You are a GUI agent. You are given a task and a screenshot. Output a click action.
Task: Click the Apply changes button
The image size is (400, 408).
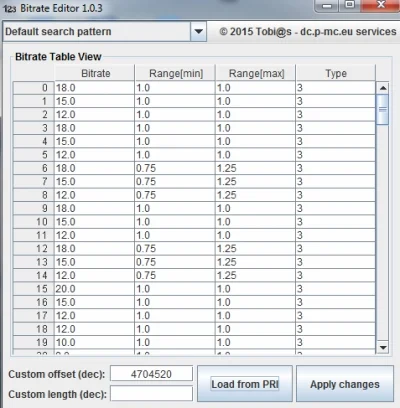click(x=345, y=384)
